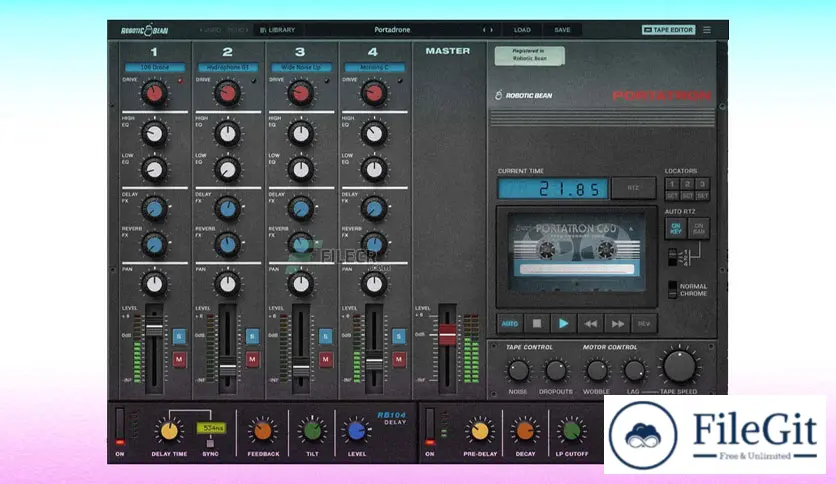
Task: Mute channel 4
Action: click(399, 359)
